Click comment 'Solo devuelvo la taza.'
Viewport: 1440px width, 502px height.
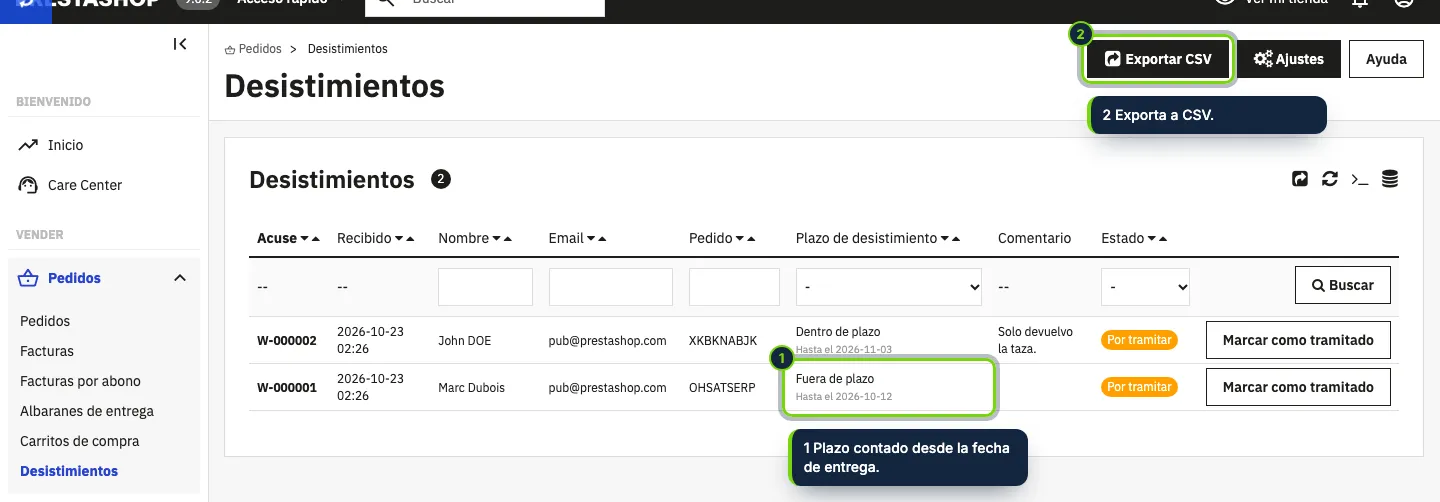point(1035,340)
